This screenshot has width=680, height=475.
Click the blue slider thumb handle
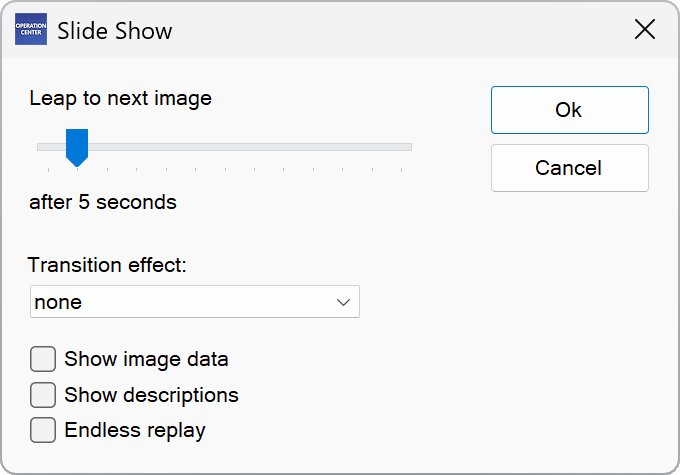[x=77, y=146]
